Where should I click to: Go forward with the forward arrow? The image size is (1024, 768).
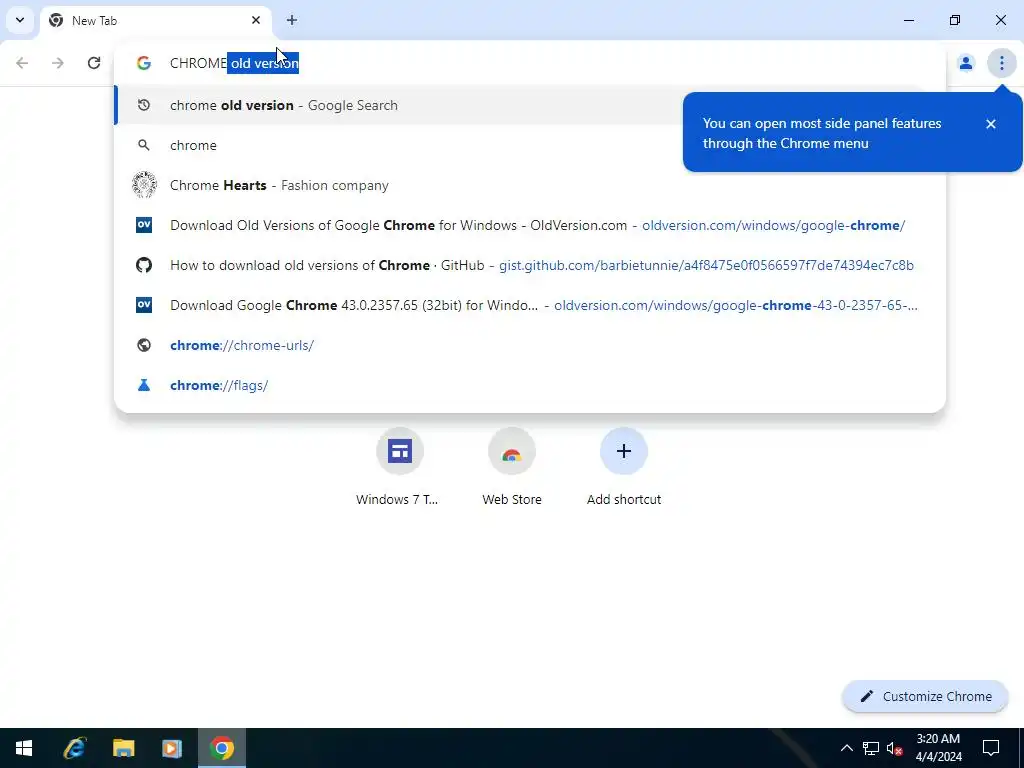(58, 63)
